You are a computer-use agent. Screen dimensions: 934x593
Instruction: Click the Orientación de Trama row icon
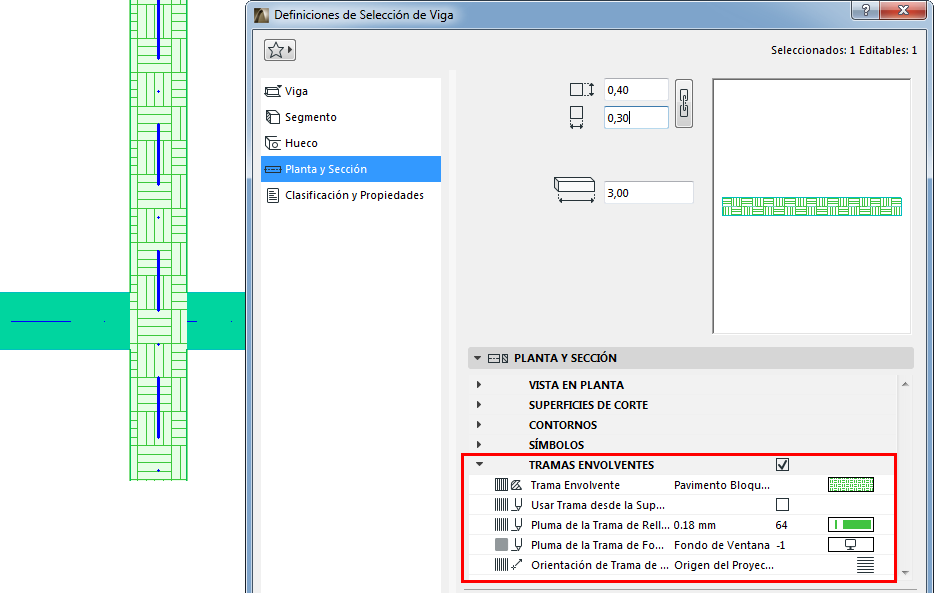508,565
